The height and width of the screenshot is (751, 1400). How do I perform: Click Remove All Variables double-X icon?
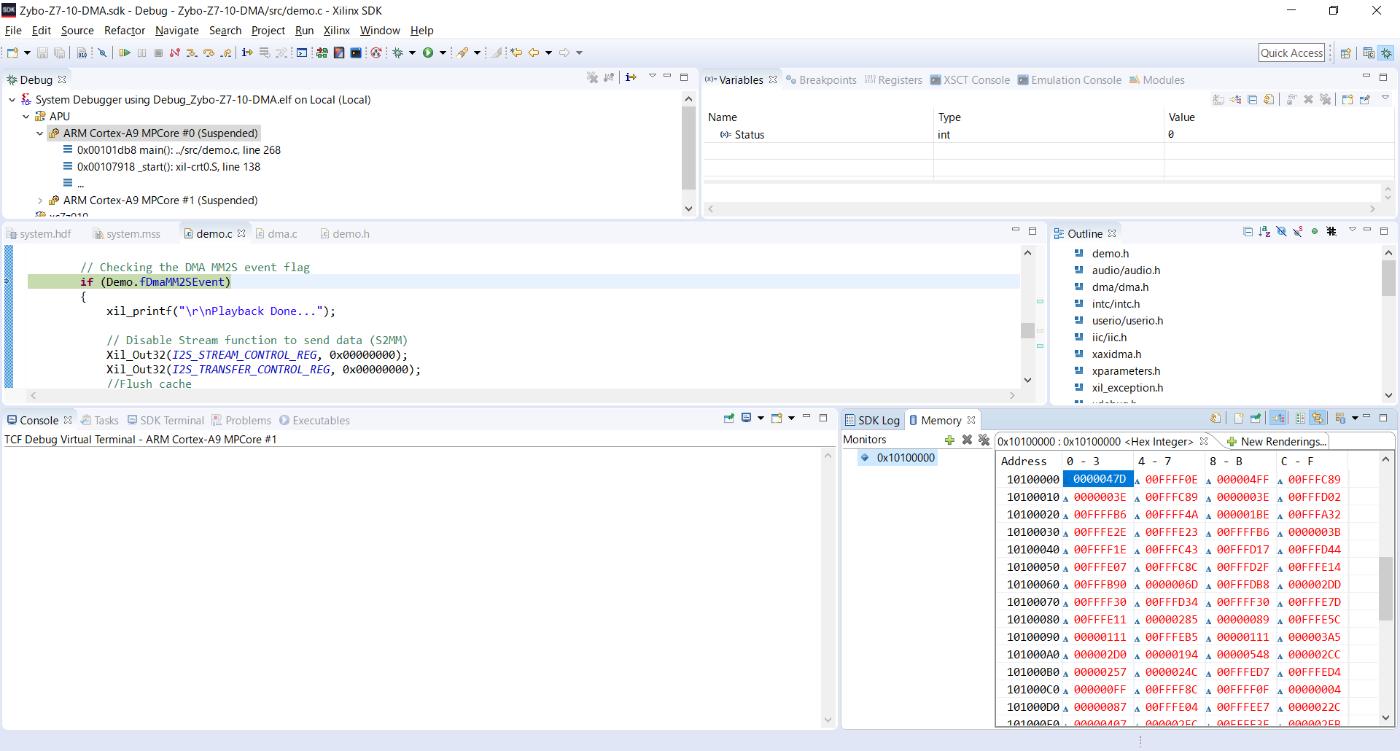pyautogui.click(x=1325, y=99)
